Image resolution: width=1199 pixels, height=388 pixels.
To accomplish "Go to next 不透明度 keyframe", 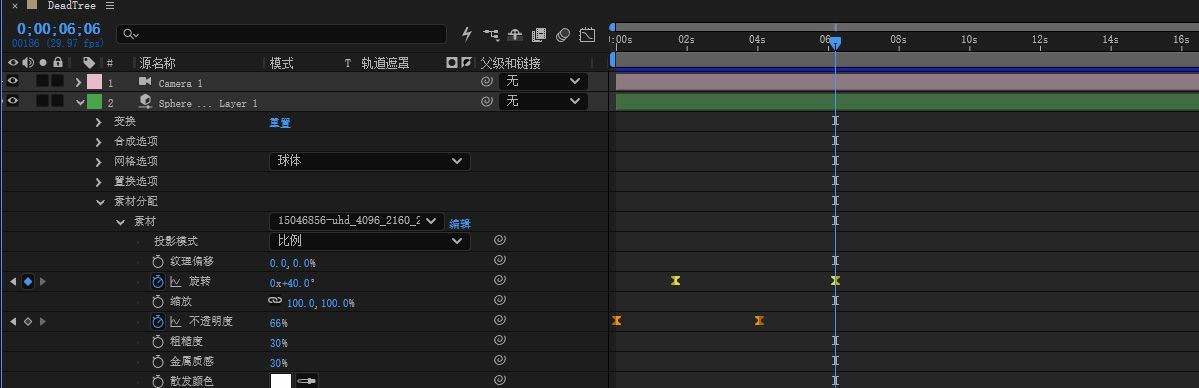I will tap(43, 321).
